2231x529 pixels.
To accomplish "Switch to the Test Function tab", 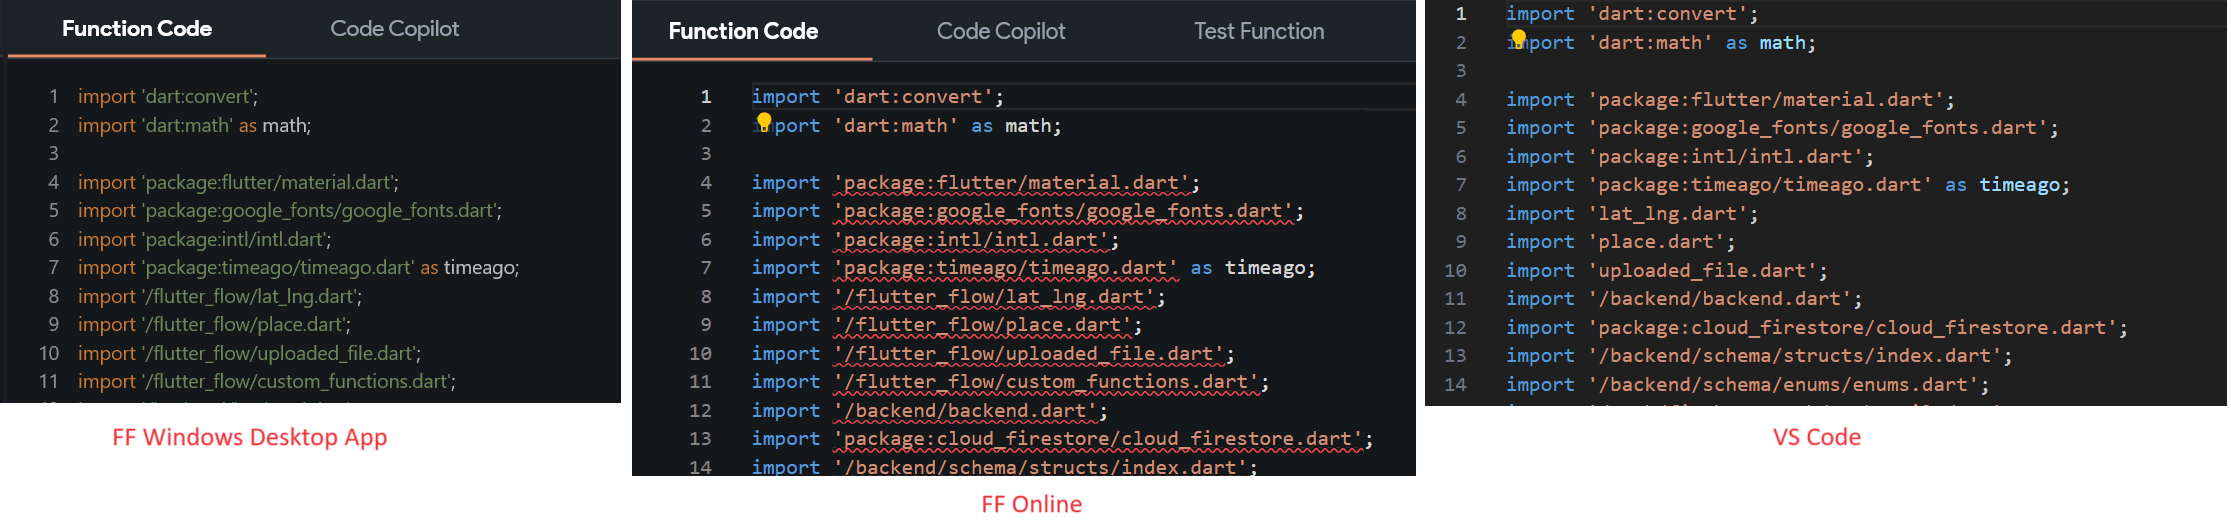I will point(1259,32).
